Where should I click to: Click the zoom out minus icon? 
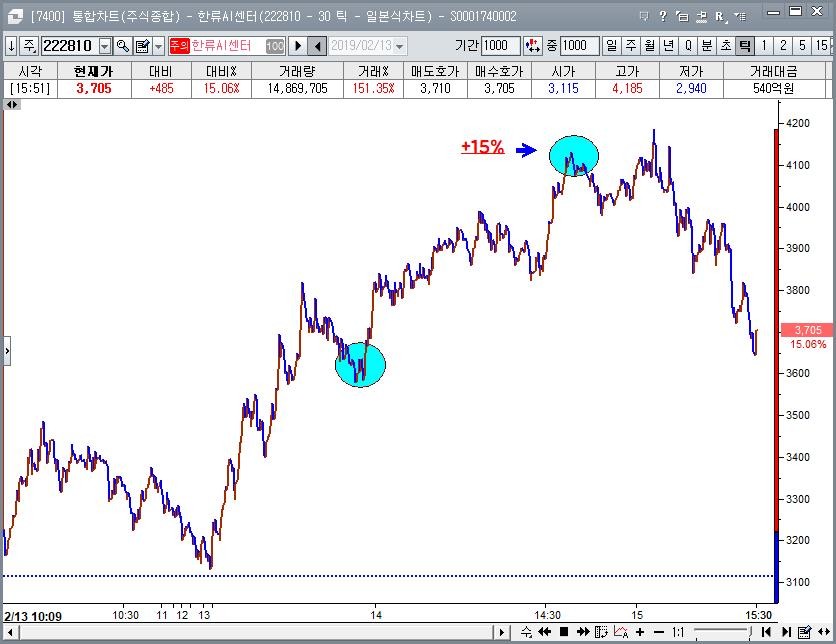[659, 632]
